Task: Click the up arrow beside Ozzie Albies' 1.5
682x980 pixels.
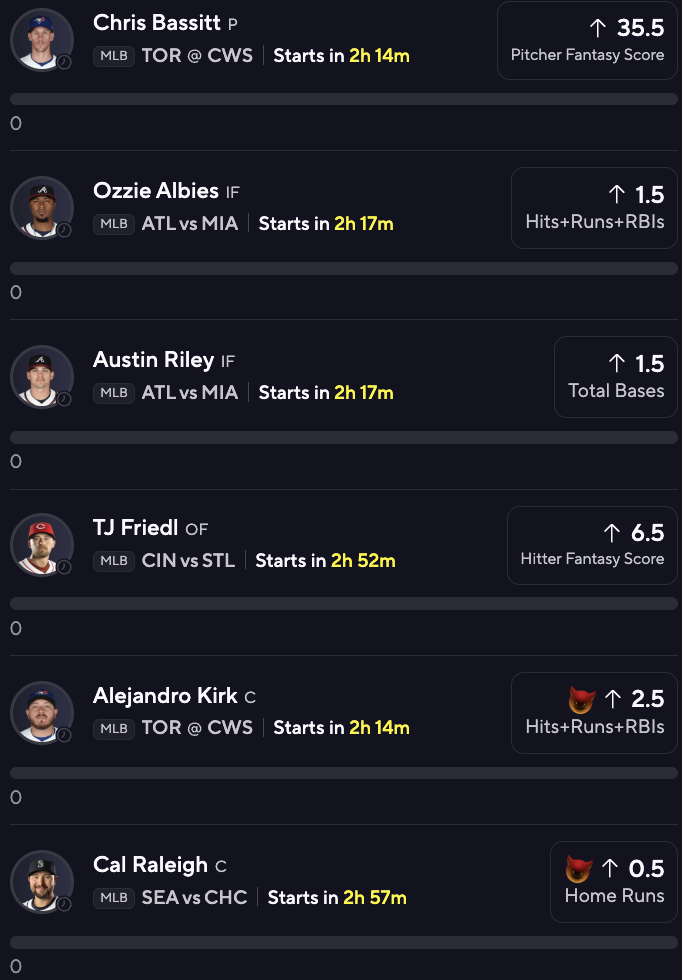Action: point(617,194)
